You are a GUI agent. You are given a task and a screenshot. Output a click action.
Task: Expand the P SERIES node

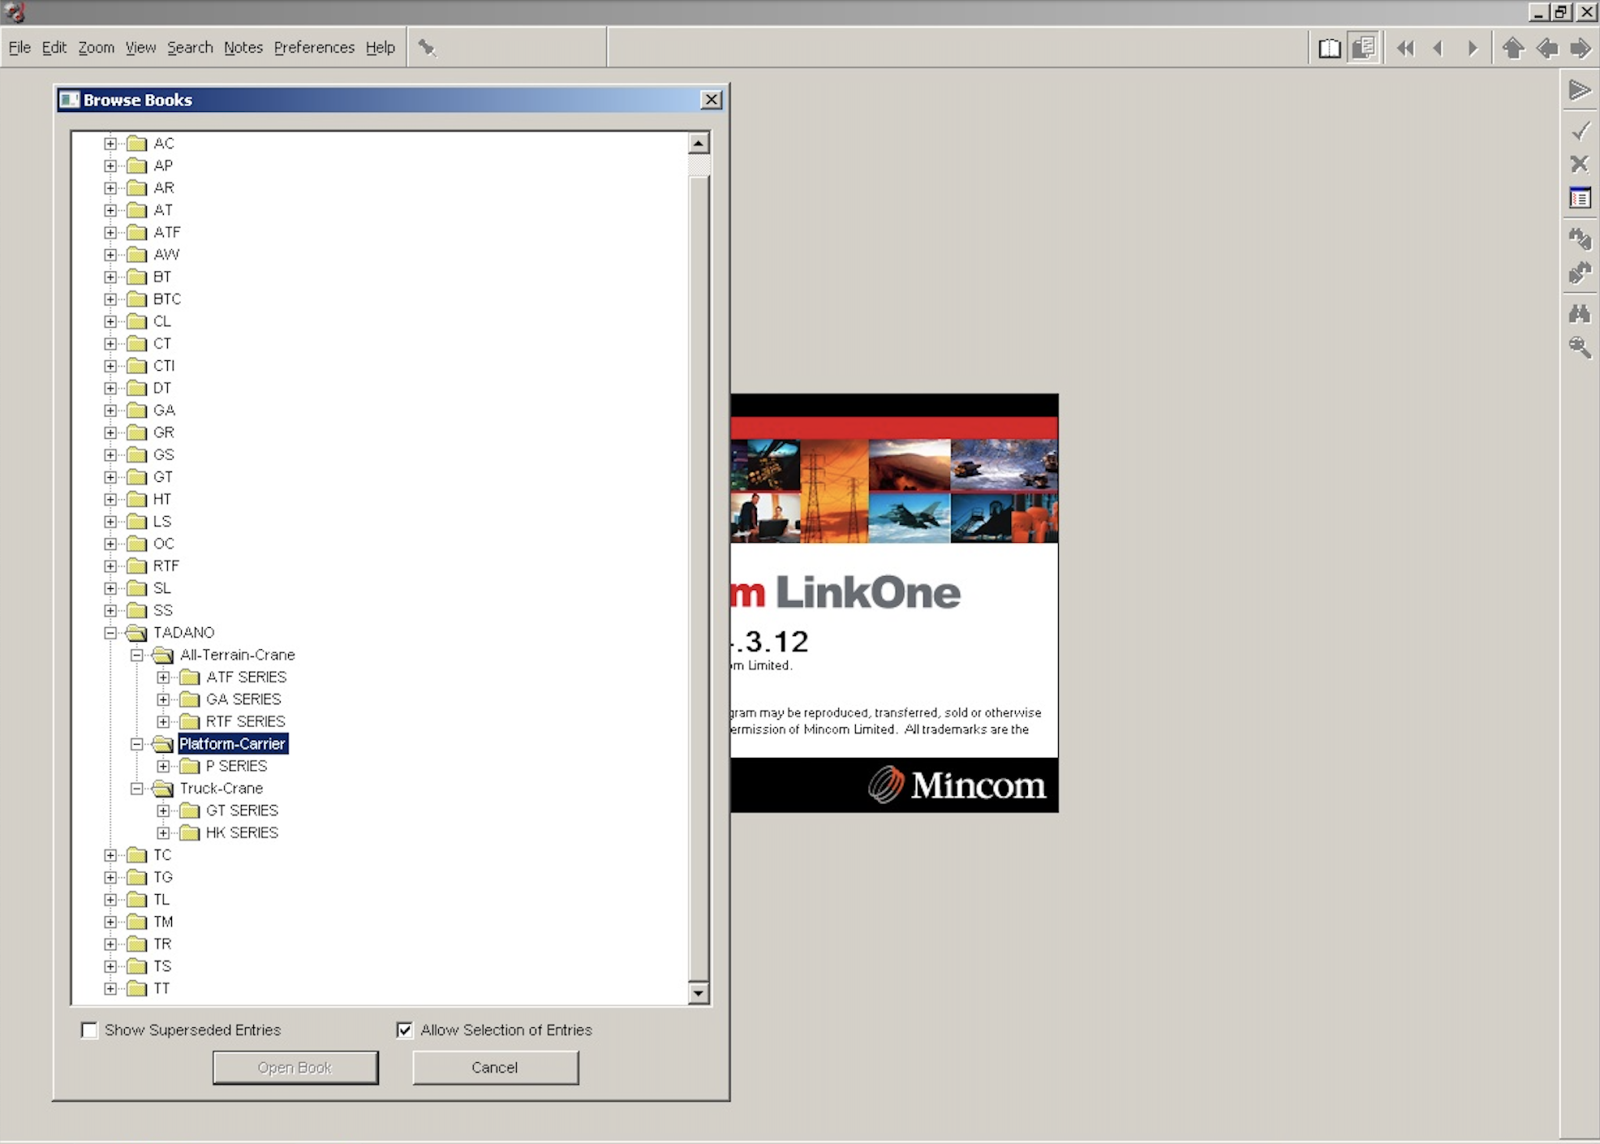pos(163,766)
